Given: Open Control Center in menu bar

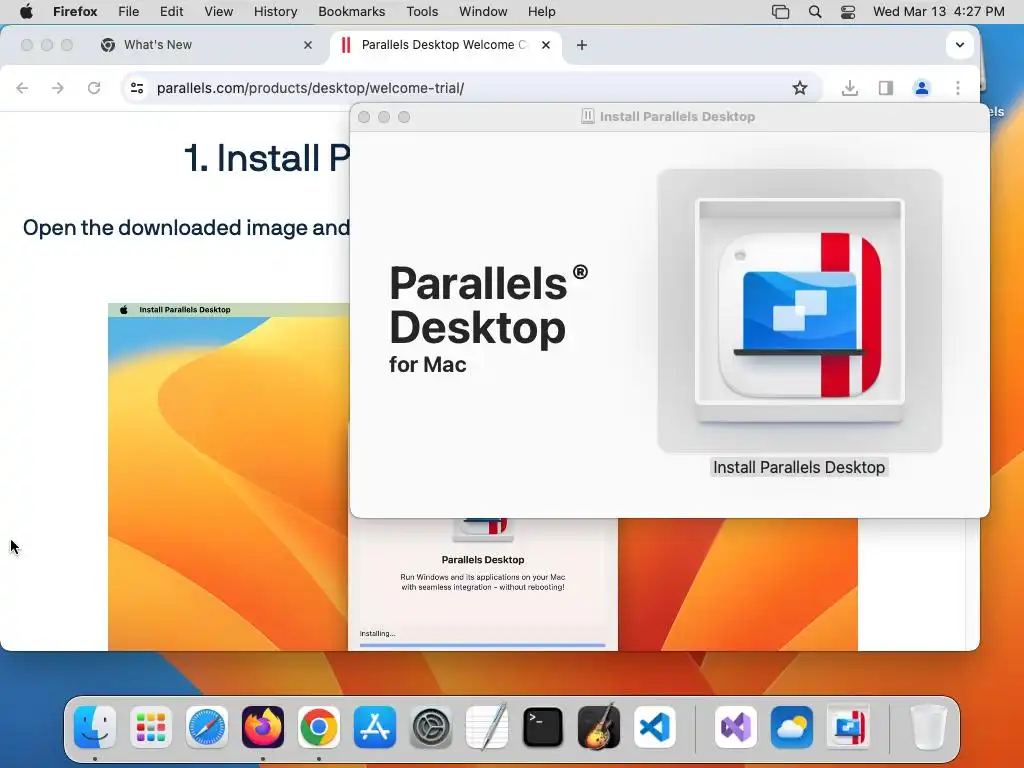Looking at the screenshot, I should [848, 12].
